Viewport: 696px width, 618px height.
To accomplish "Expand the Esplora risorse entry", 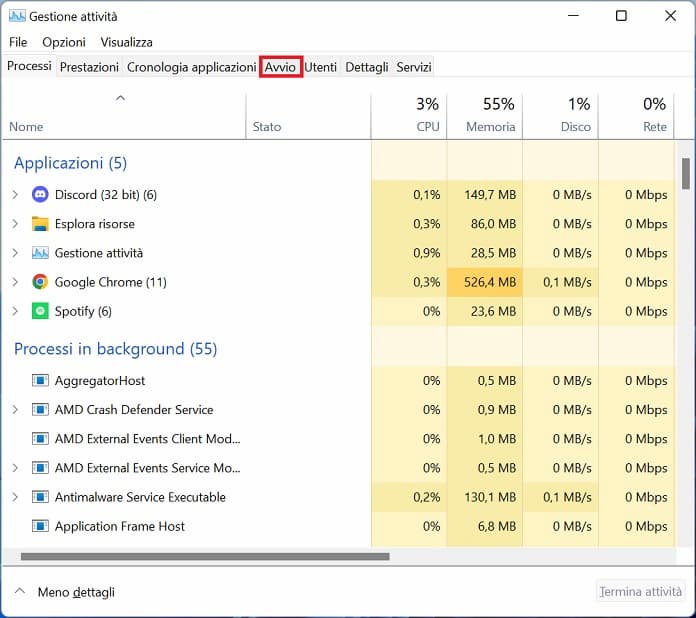I will 15,224.
